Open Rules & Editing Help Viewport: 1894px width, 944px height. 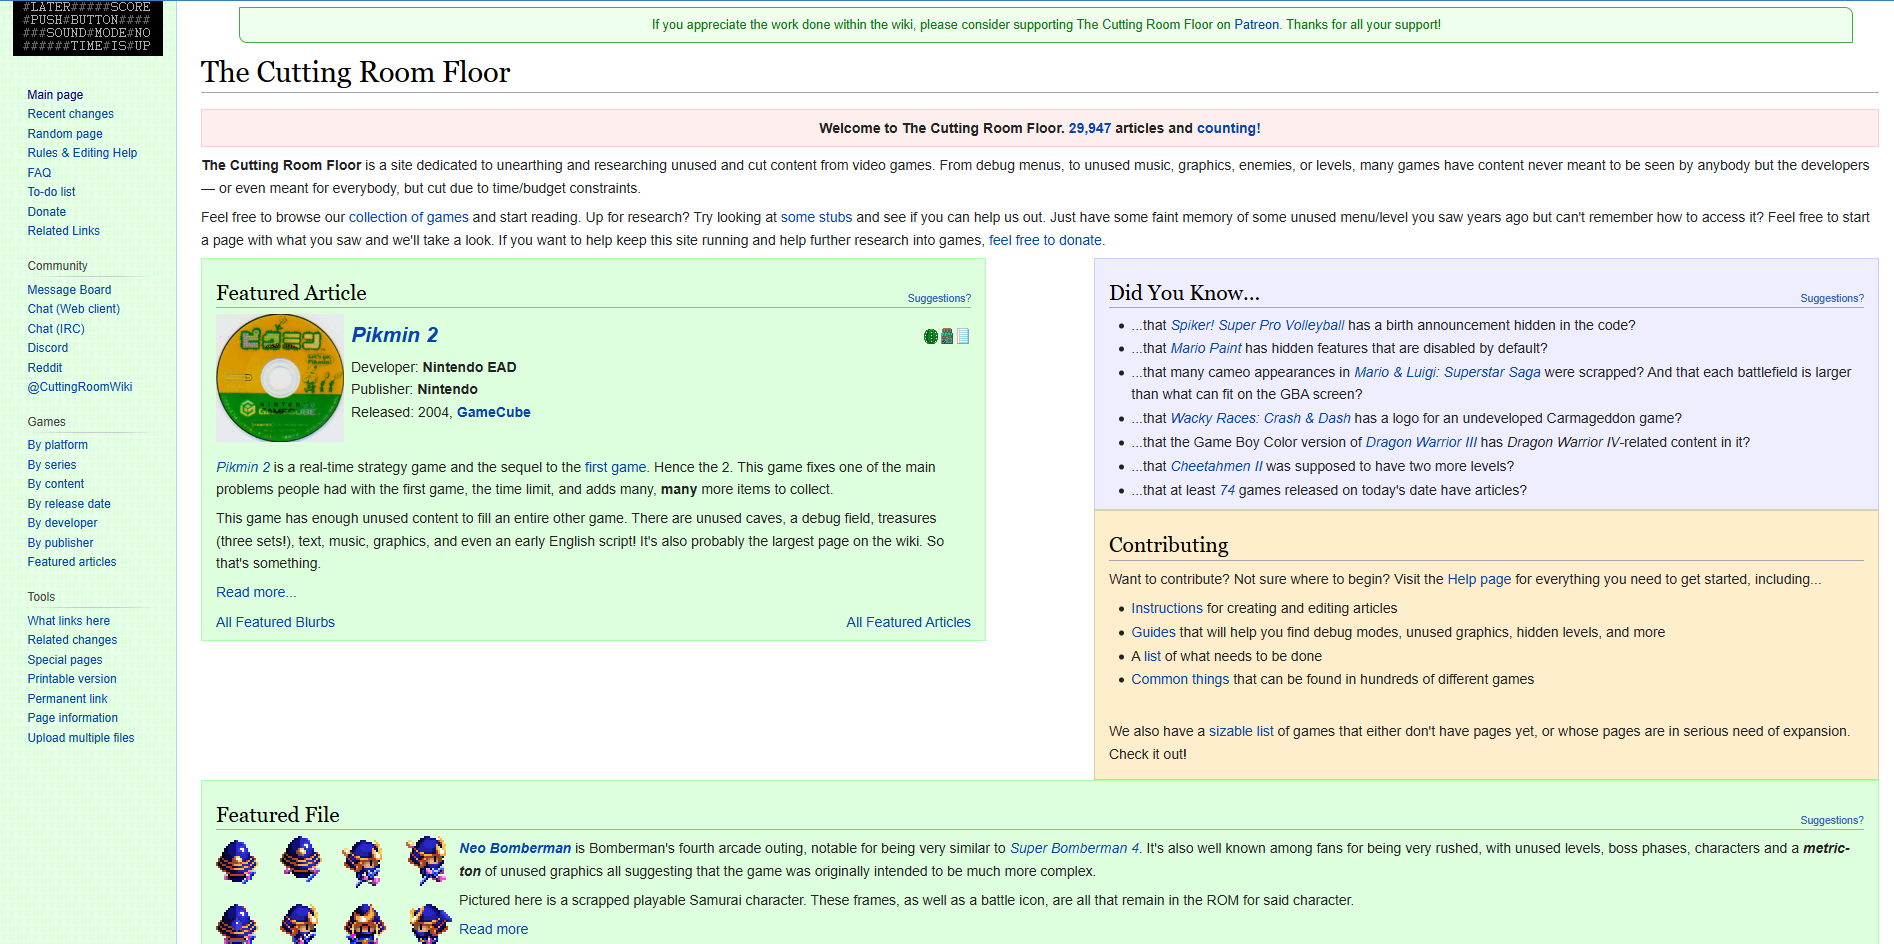pos(82,153)
